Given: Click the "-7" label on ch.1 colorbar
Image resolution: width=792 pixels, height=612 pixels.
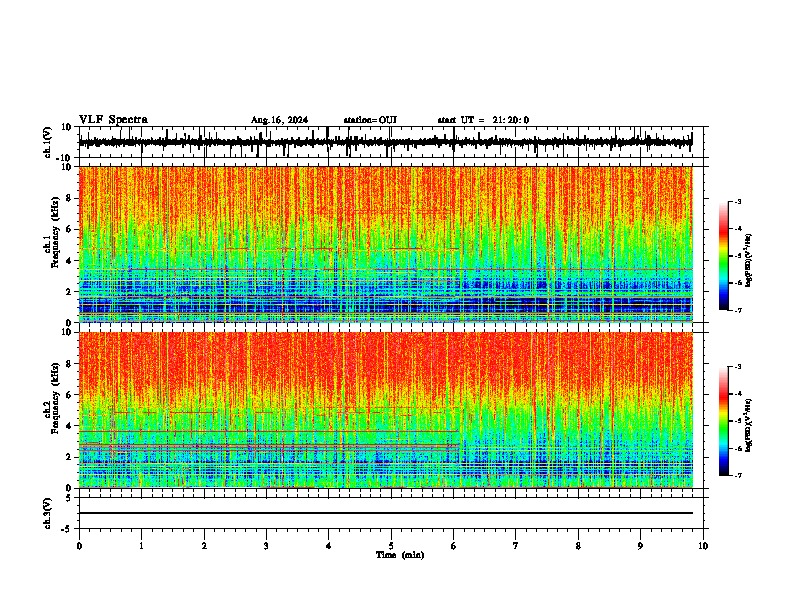Looking at the screenshot, I should 738,310.
